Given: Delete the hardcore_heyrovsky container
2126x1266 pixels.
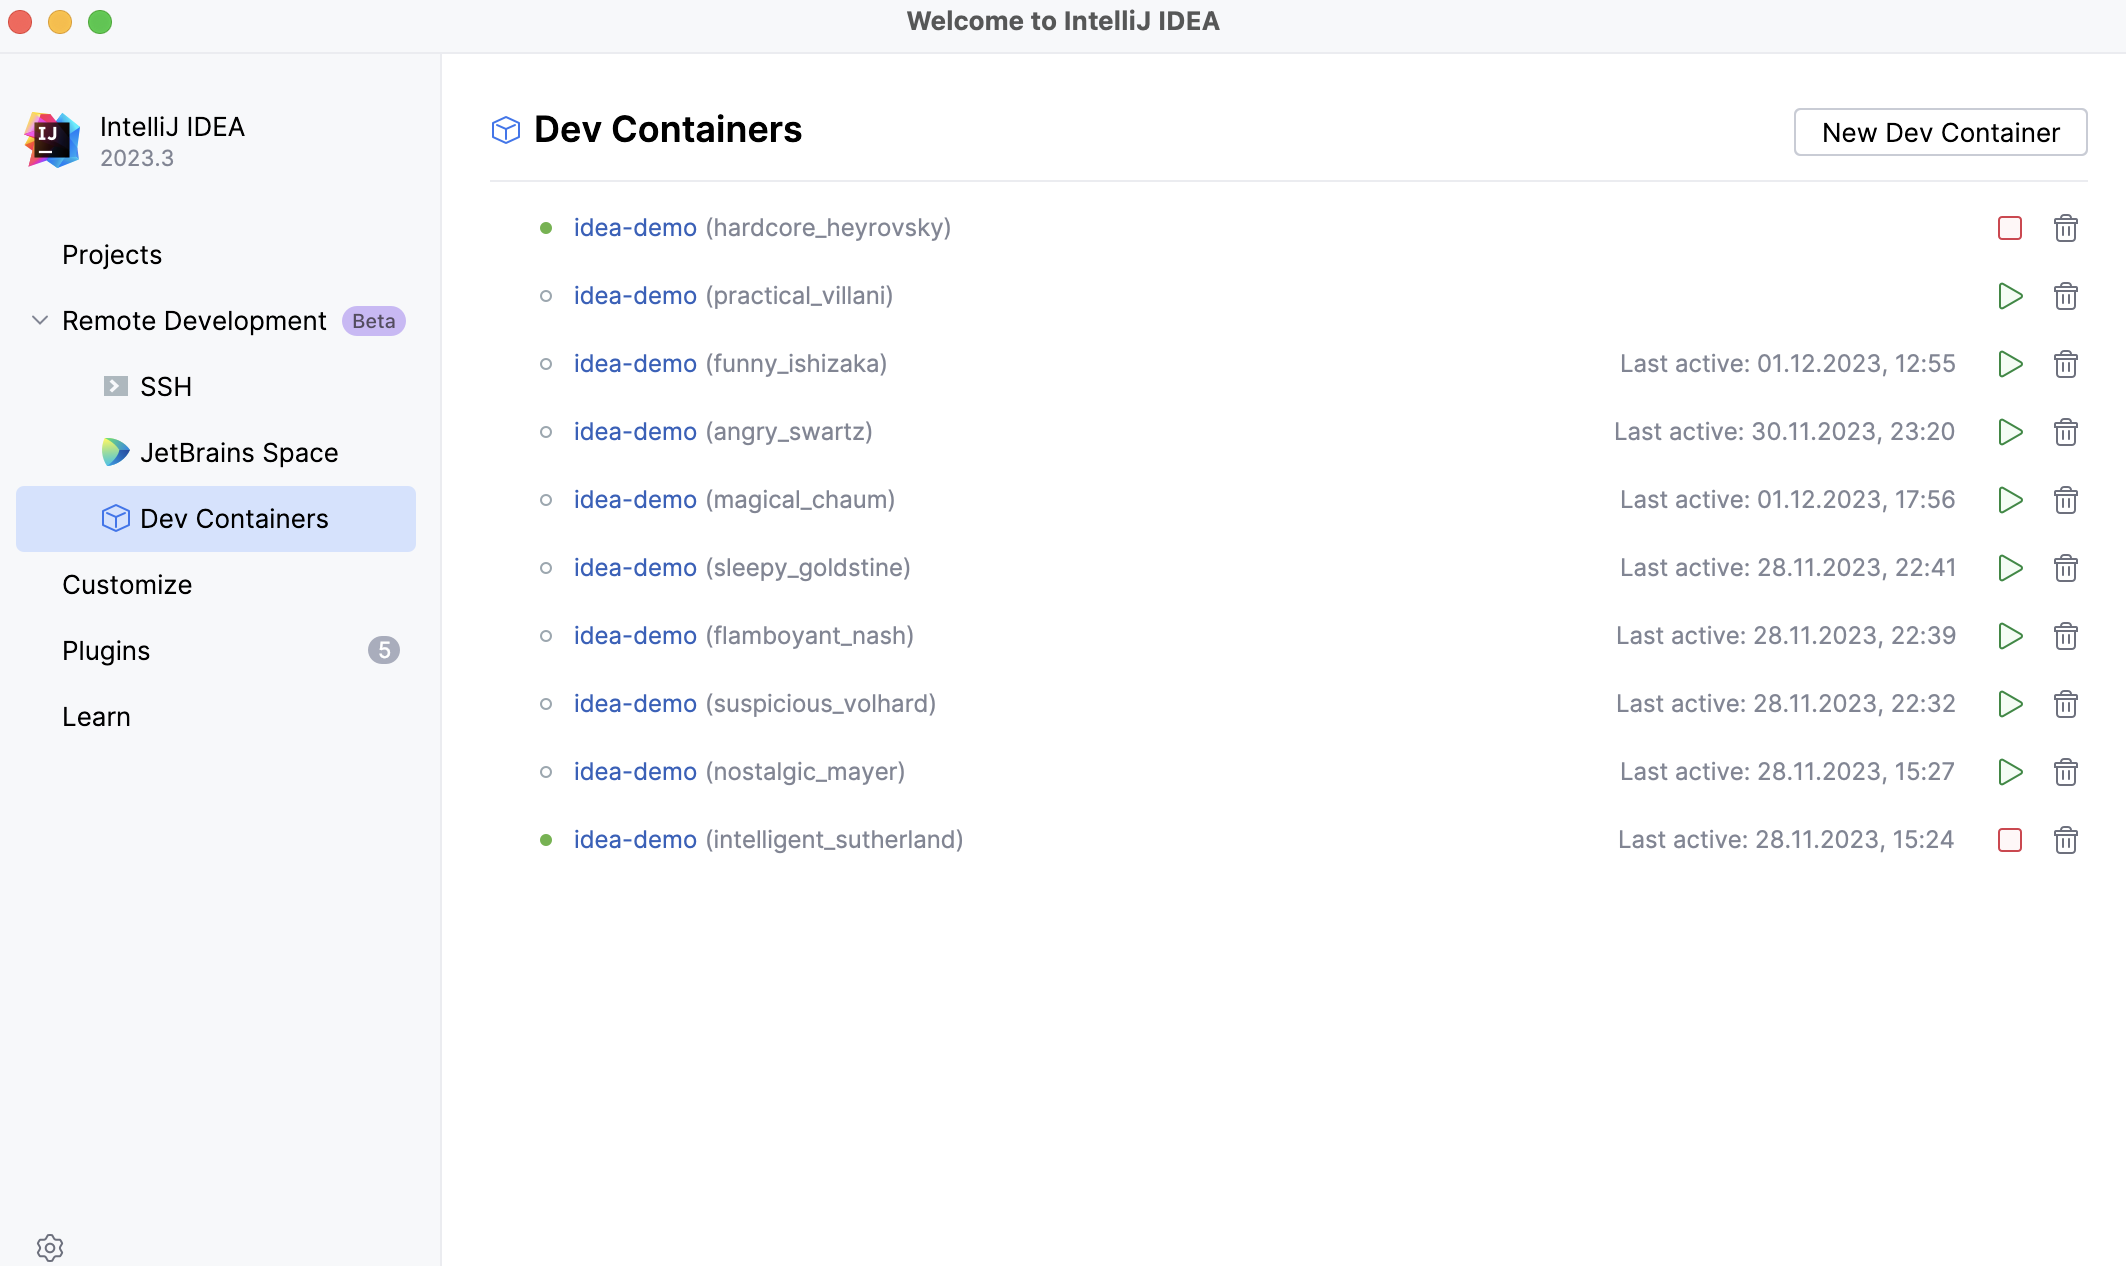Looking at the screenshot, I should point(2066,228).
